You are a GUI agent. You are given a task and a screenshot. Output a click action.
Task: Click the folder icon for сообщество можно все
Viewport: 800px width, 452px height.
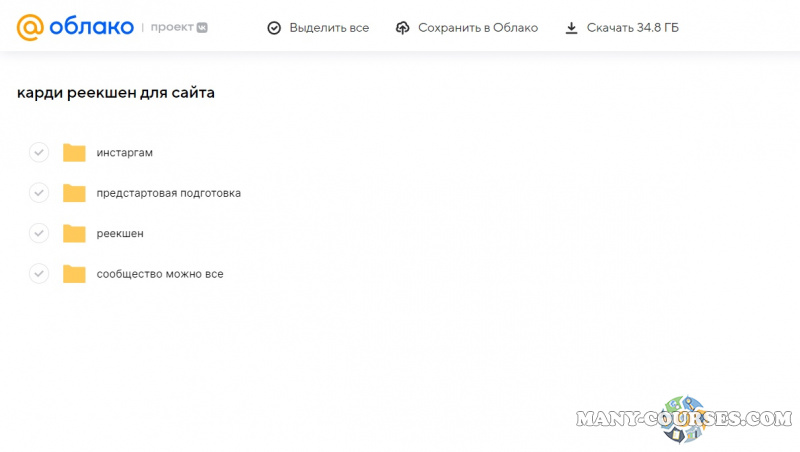click(74, 273)
